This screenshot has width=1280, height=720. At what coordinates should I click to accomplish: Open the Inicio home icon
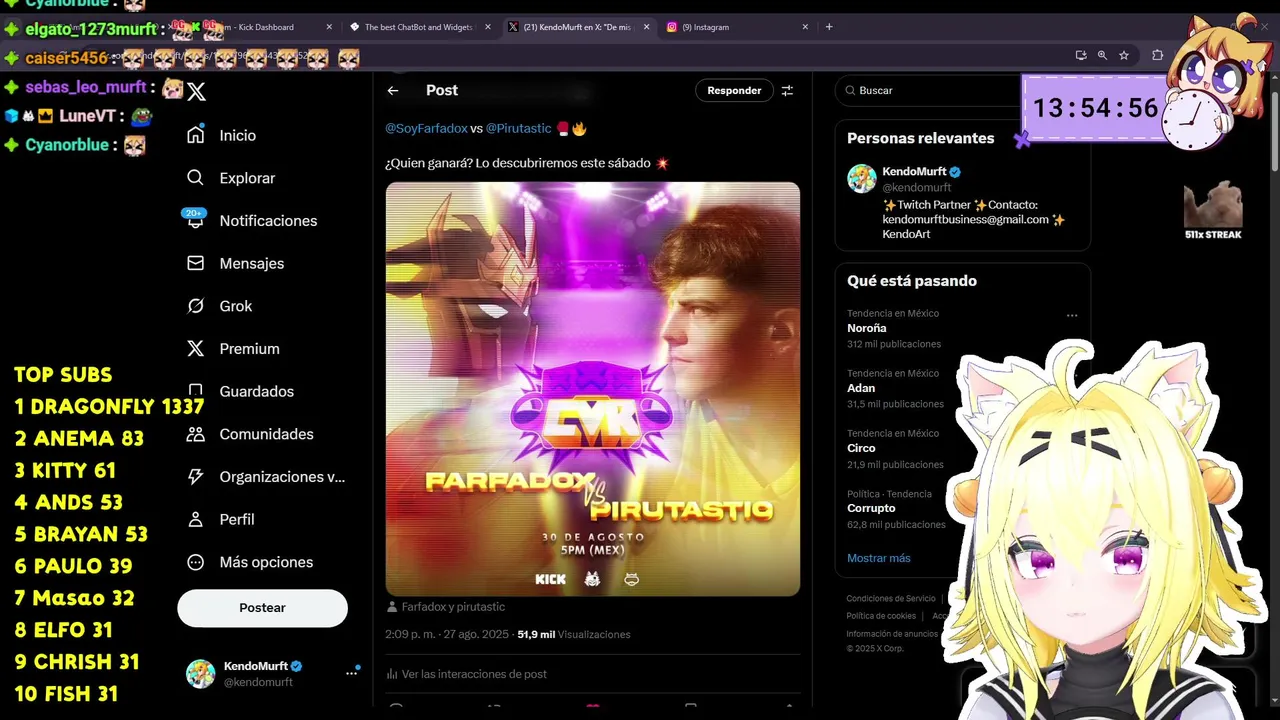pyautogui.click(x=196, y=135)
